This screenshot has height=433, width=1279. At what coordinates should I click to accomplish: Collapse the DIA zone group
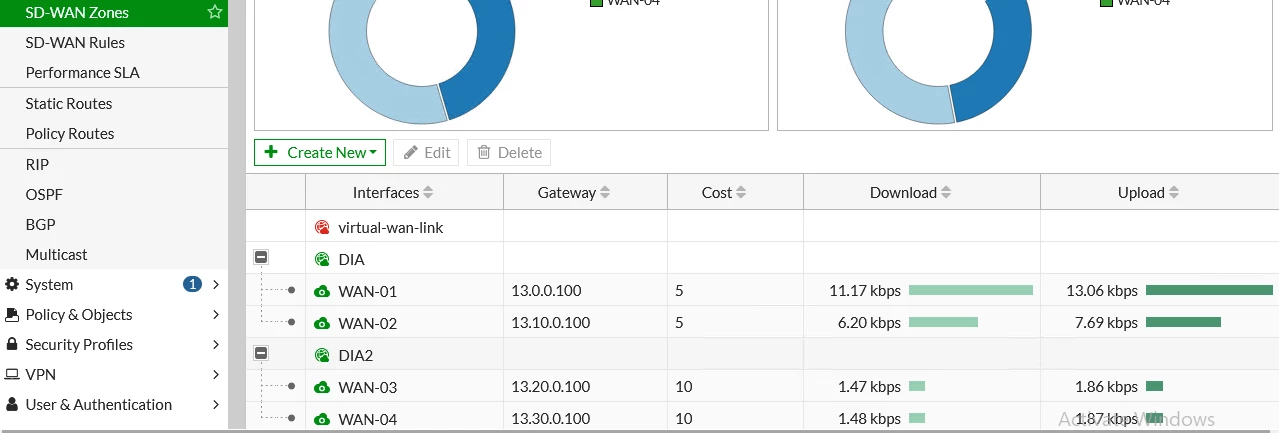point(261,258)
